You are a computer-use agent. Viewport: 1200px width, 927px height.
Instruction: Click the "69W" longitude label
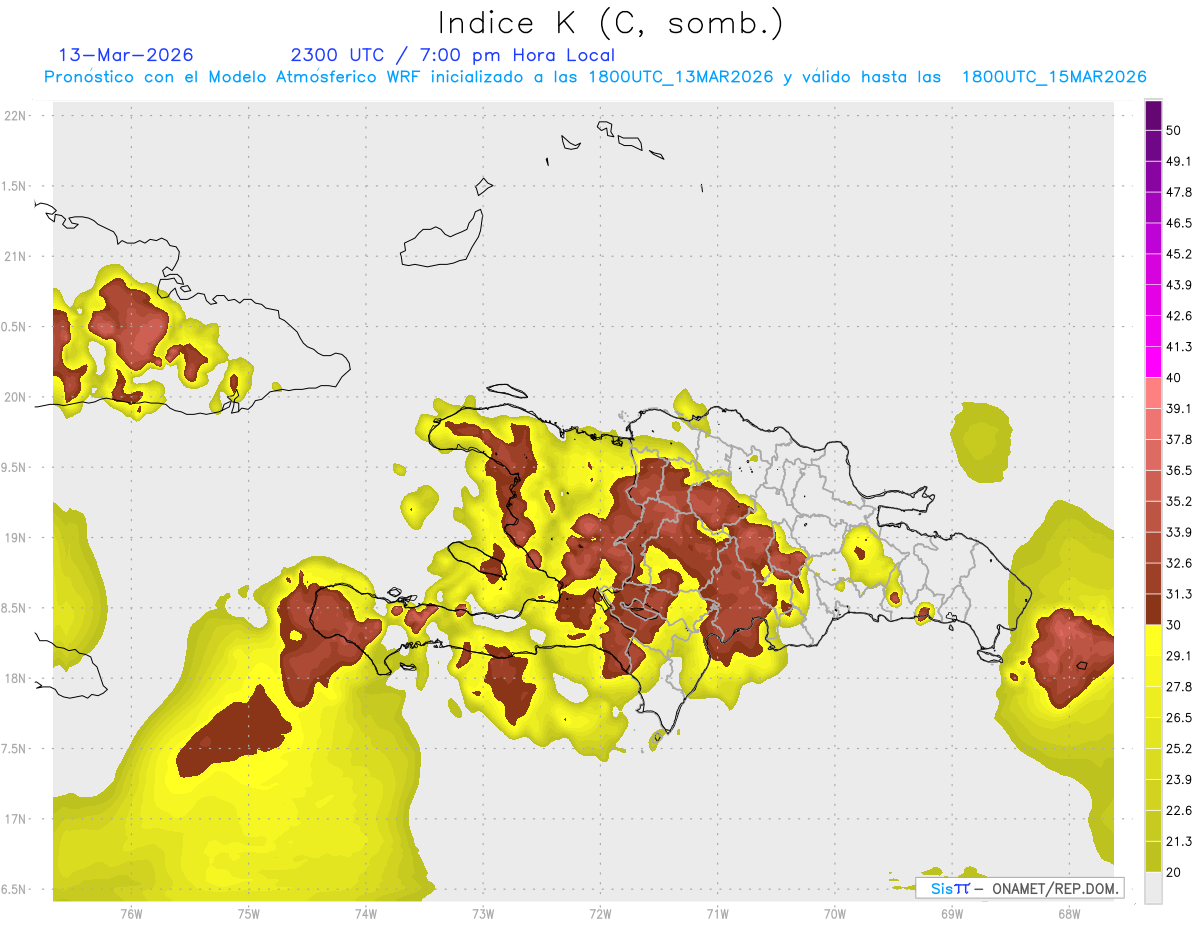952,913
